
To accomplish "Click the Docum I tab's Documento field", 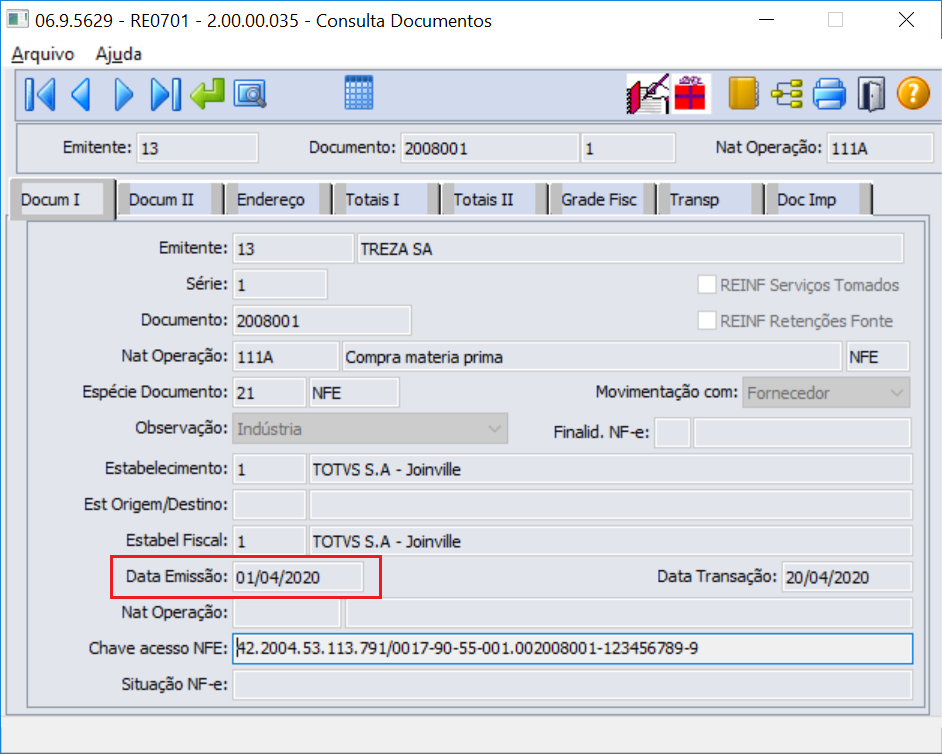I will 322,320.
